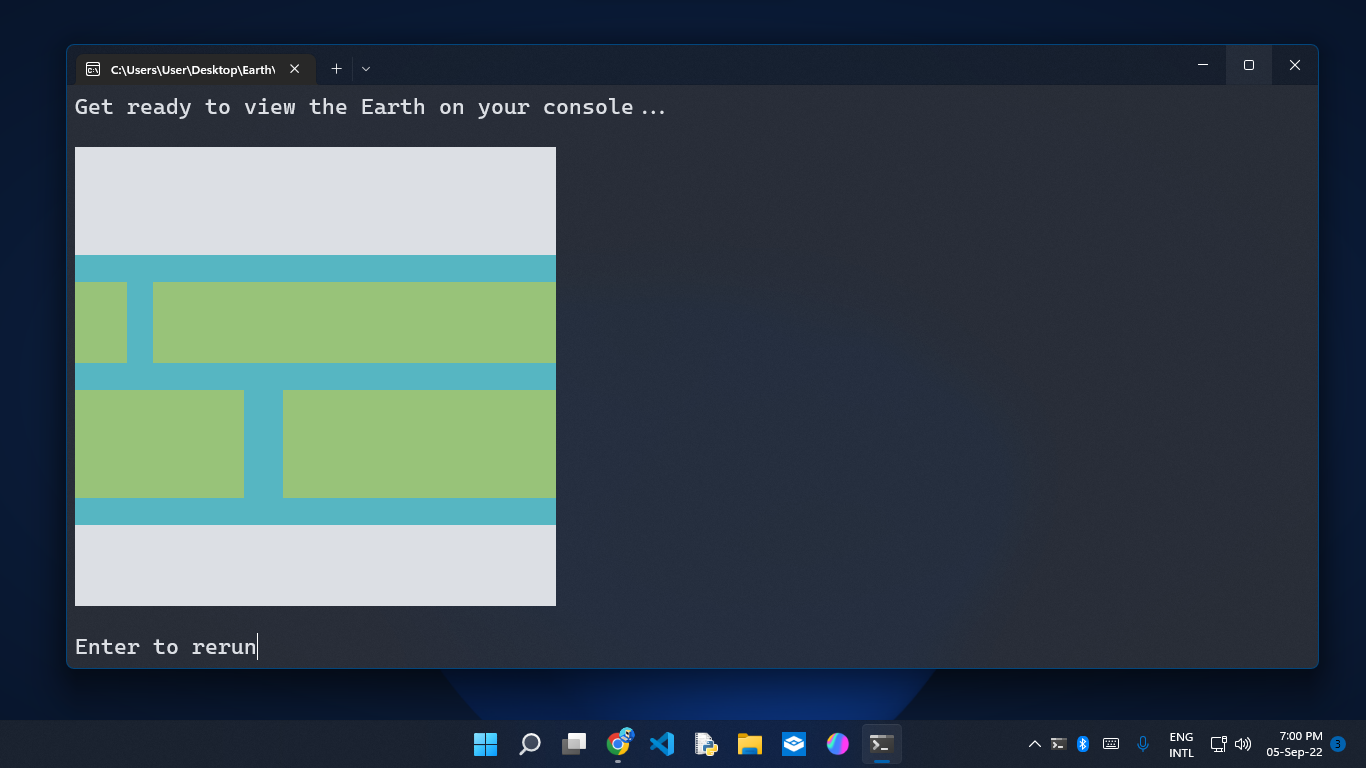Image resolution: width=1366 pixels, height=768 pixels.
Task: Open the volume slider flyout
Action: pos(1241,744)
